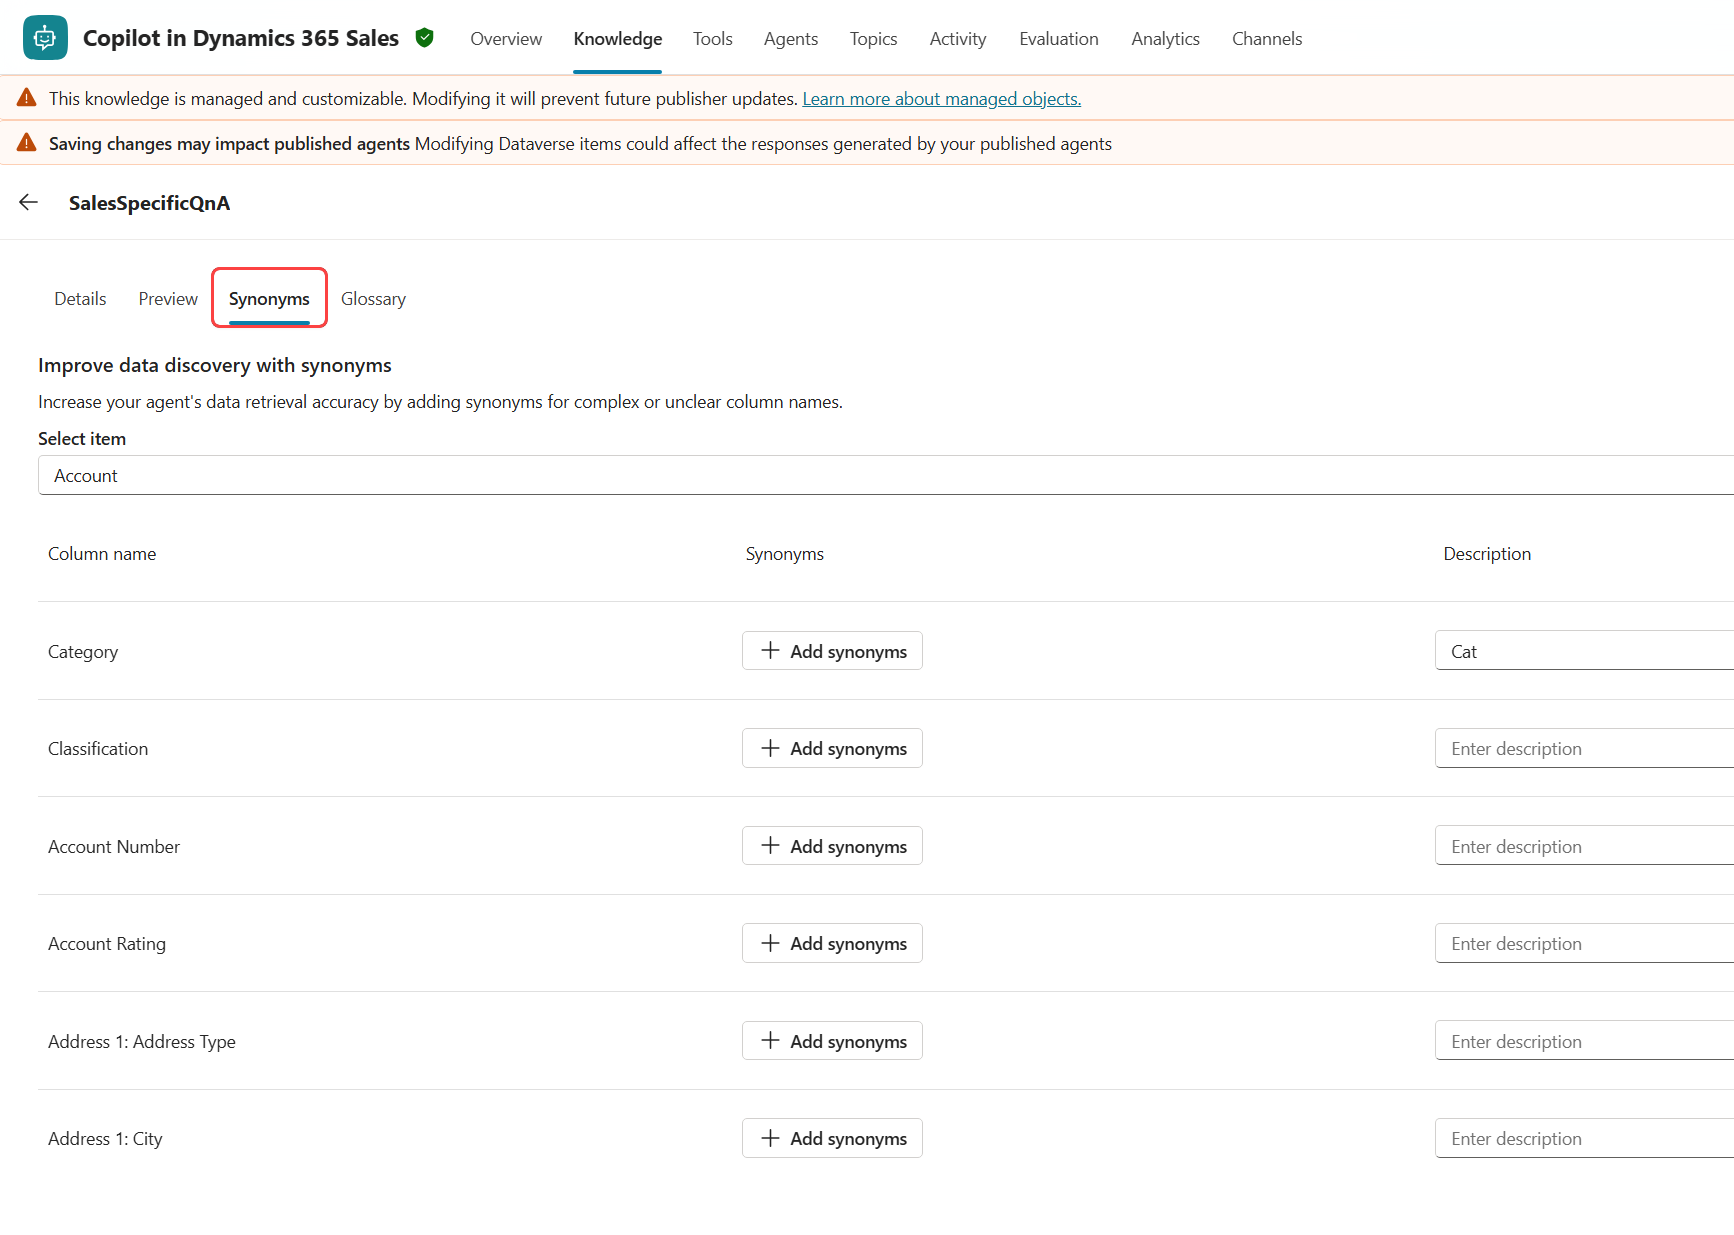
Task: Click the plus icon to add Category synonyms
Action: (770, 650)
